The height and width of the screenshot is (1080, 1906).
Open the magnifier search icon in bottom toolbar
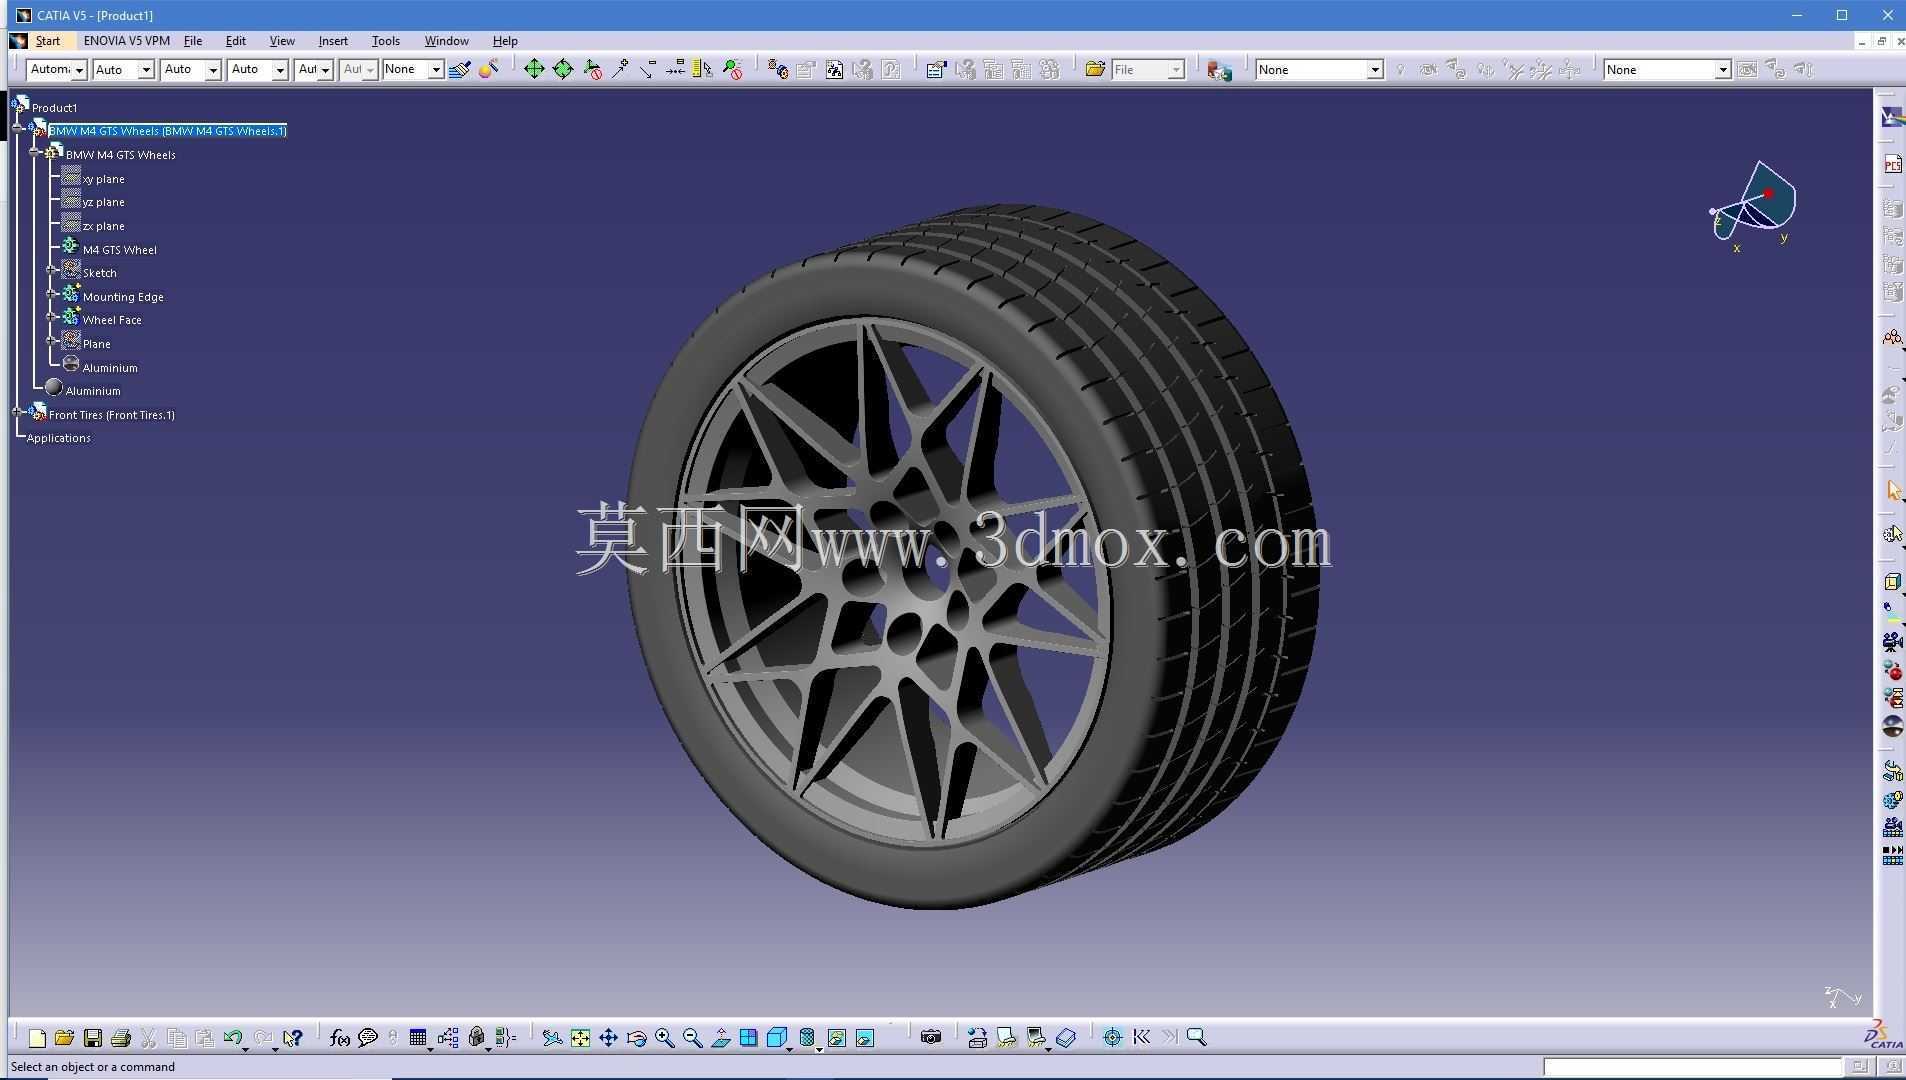[1196, 1038]
